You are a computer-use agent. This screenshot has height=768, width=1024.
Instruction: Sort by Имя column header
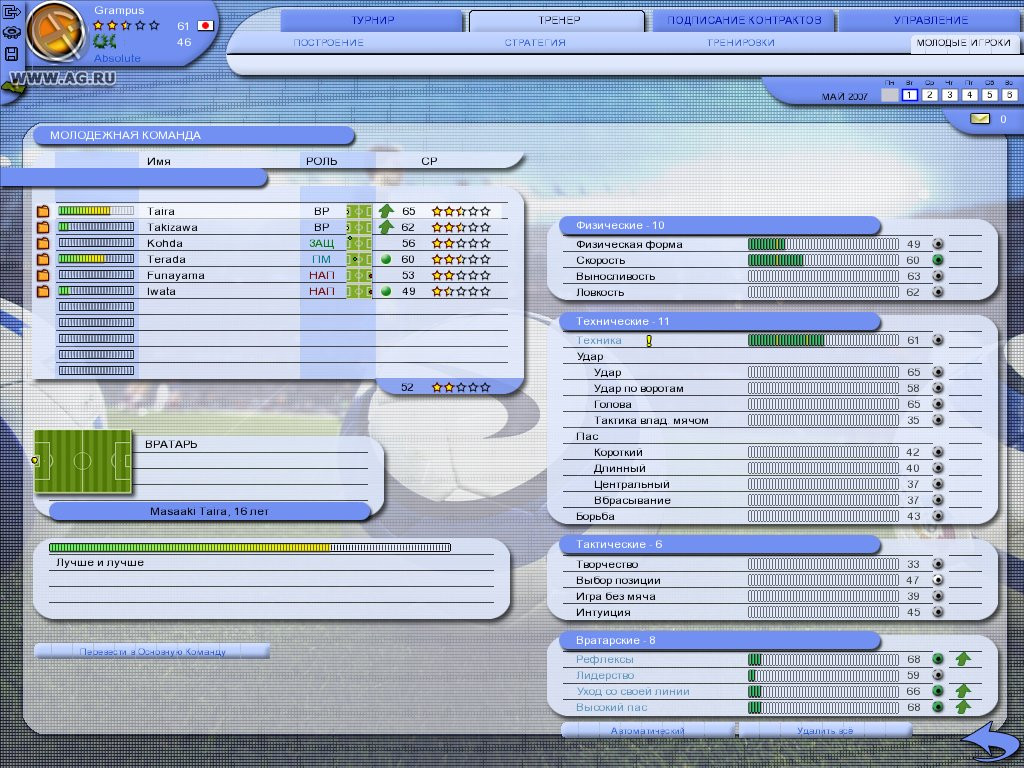click(x=159, y=161)
